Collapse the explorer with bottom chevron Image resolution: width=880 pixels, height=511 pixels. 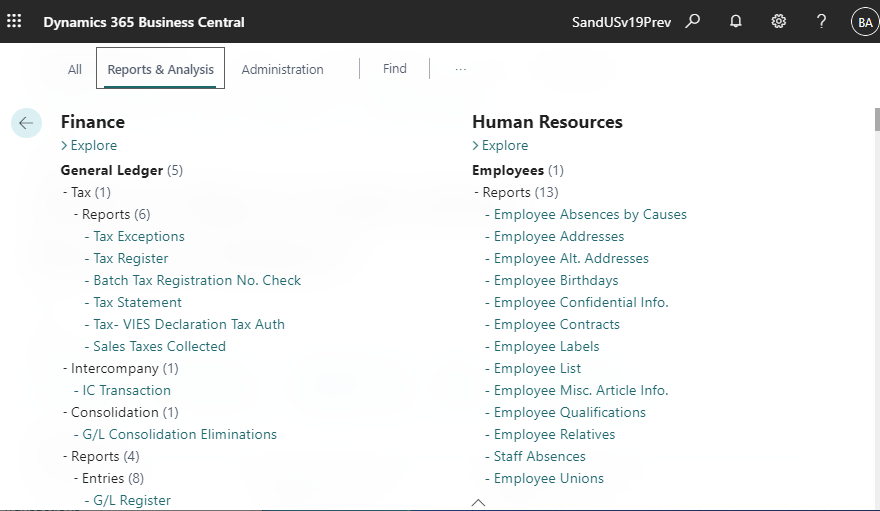click(478, 503)
